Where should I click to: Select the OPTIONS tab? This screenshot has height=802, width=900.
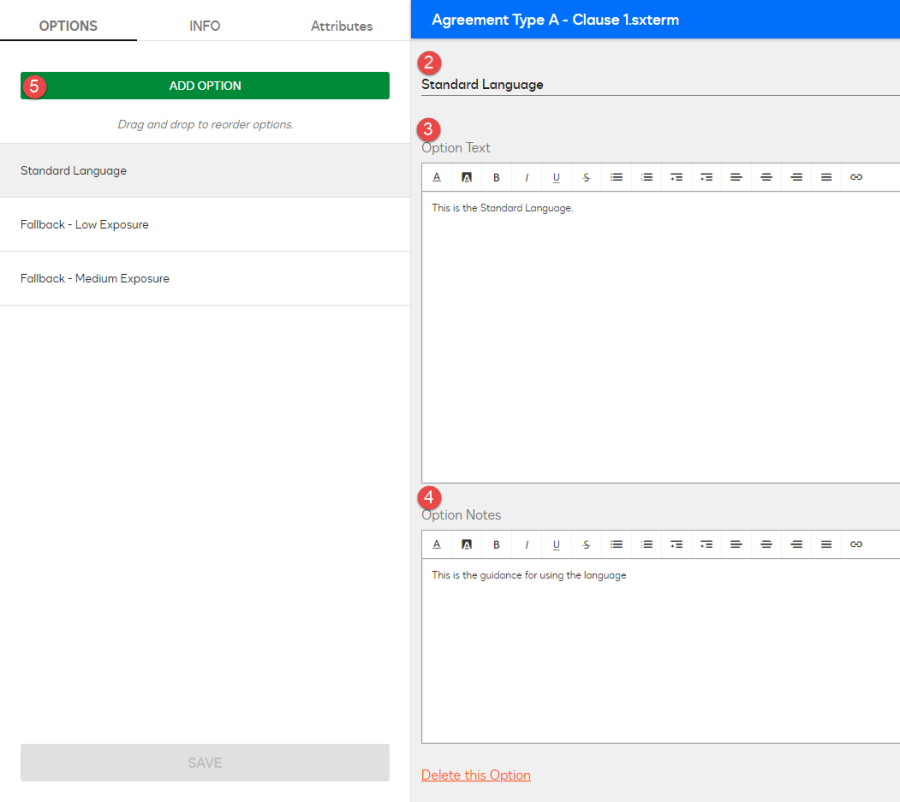click(x=68, y=25)
